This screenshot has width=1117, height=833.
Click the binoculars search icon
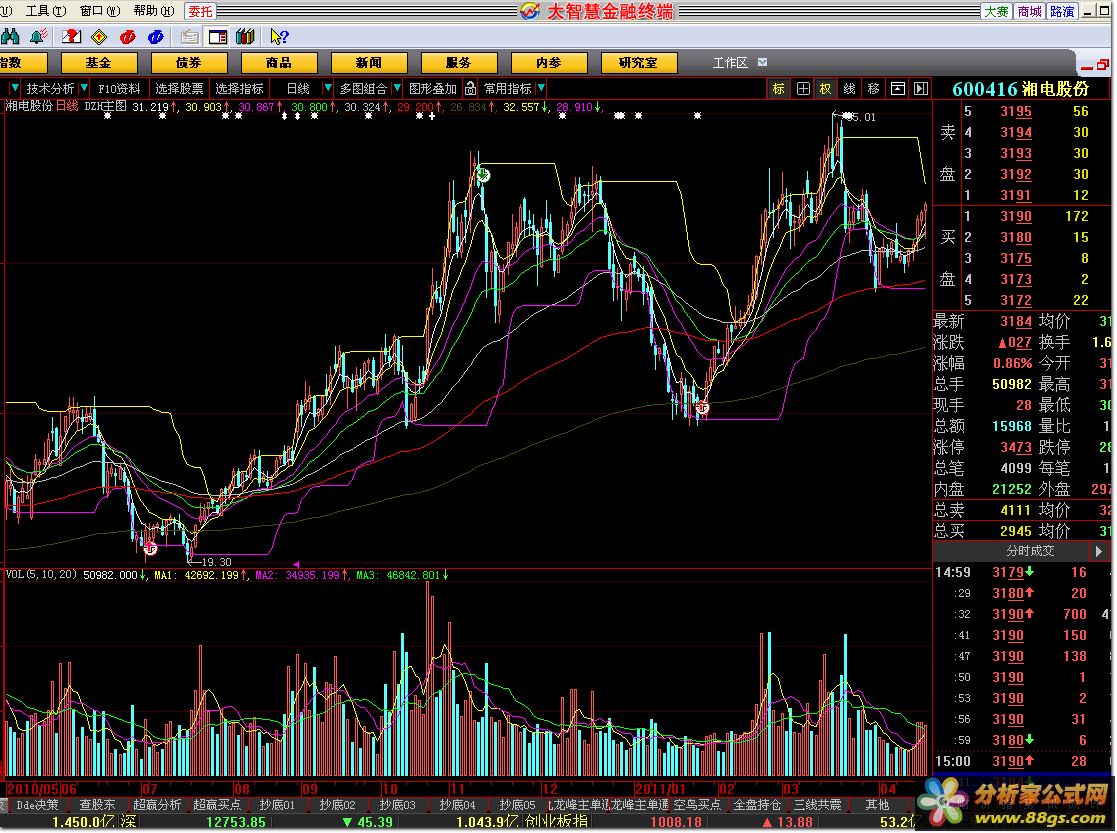10,36
